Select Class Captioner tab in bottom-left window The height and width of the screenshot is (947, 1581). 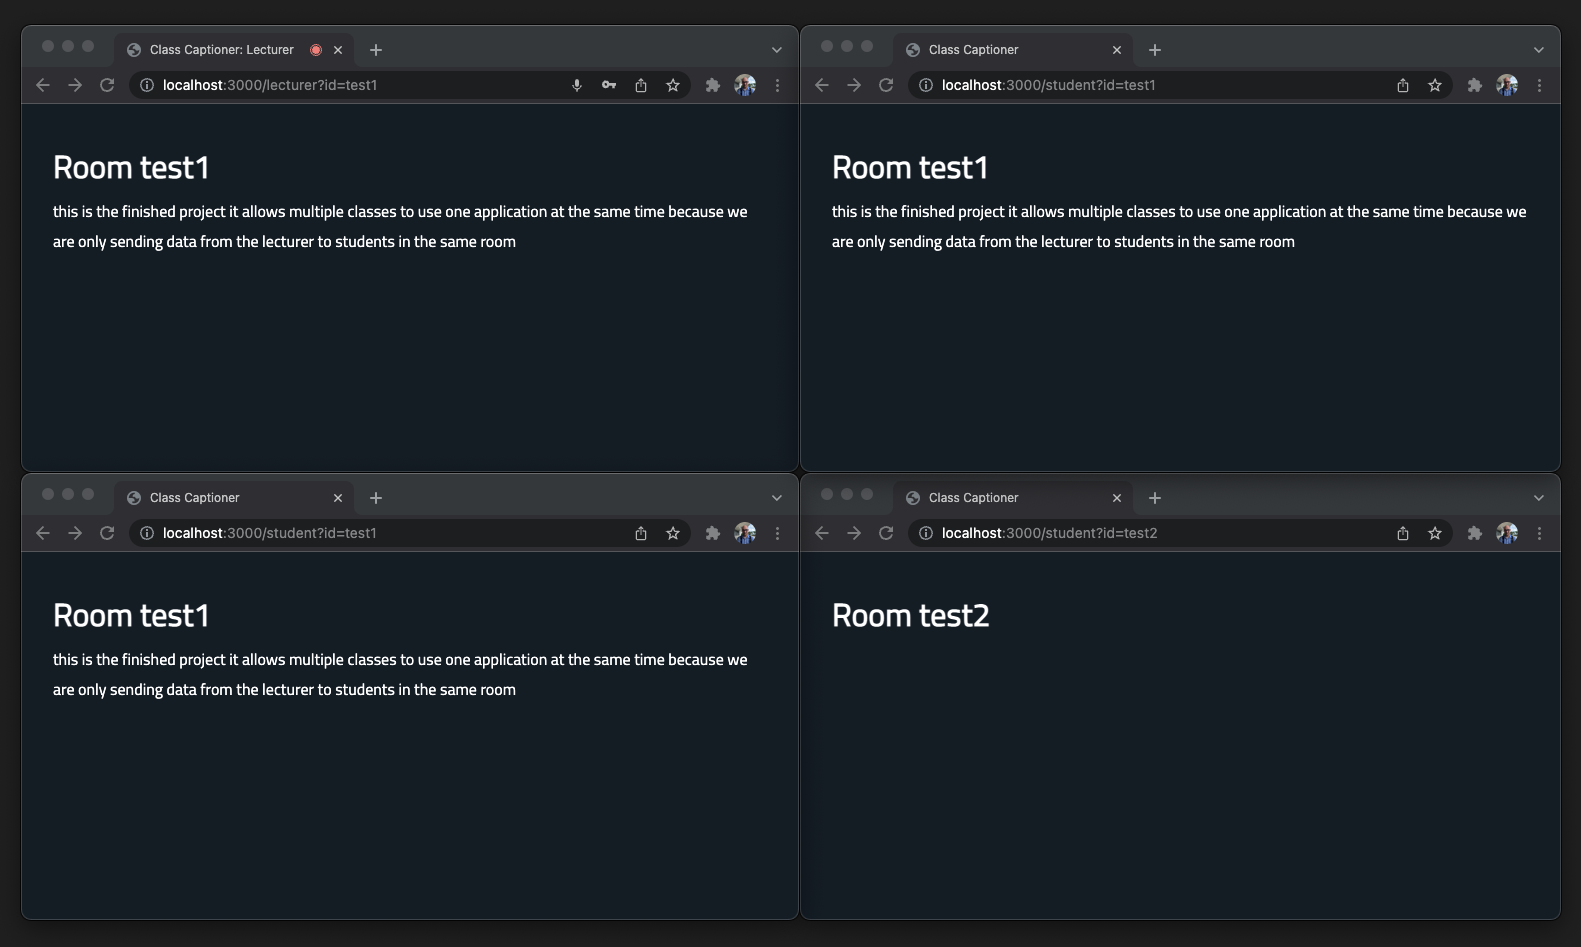pyautogui.click(x=234, y=498)
